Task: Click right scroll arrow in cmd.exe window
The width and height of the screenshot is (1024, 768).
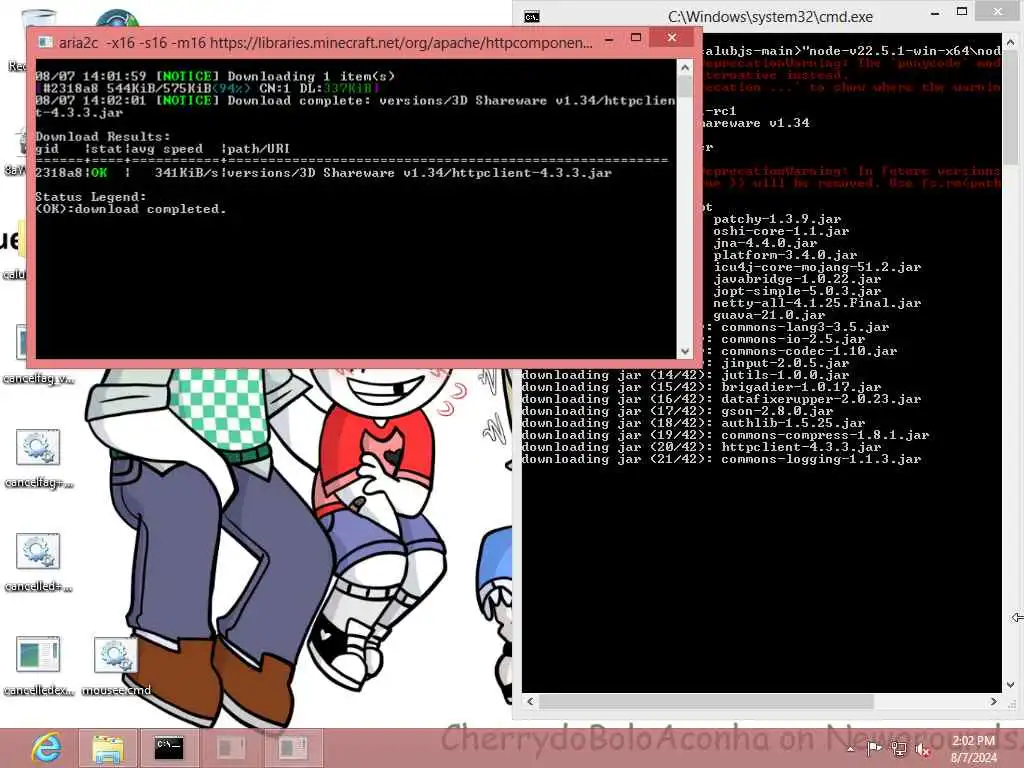Action: 993,701
